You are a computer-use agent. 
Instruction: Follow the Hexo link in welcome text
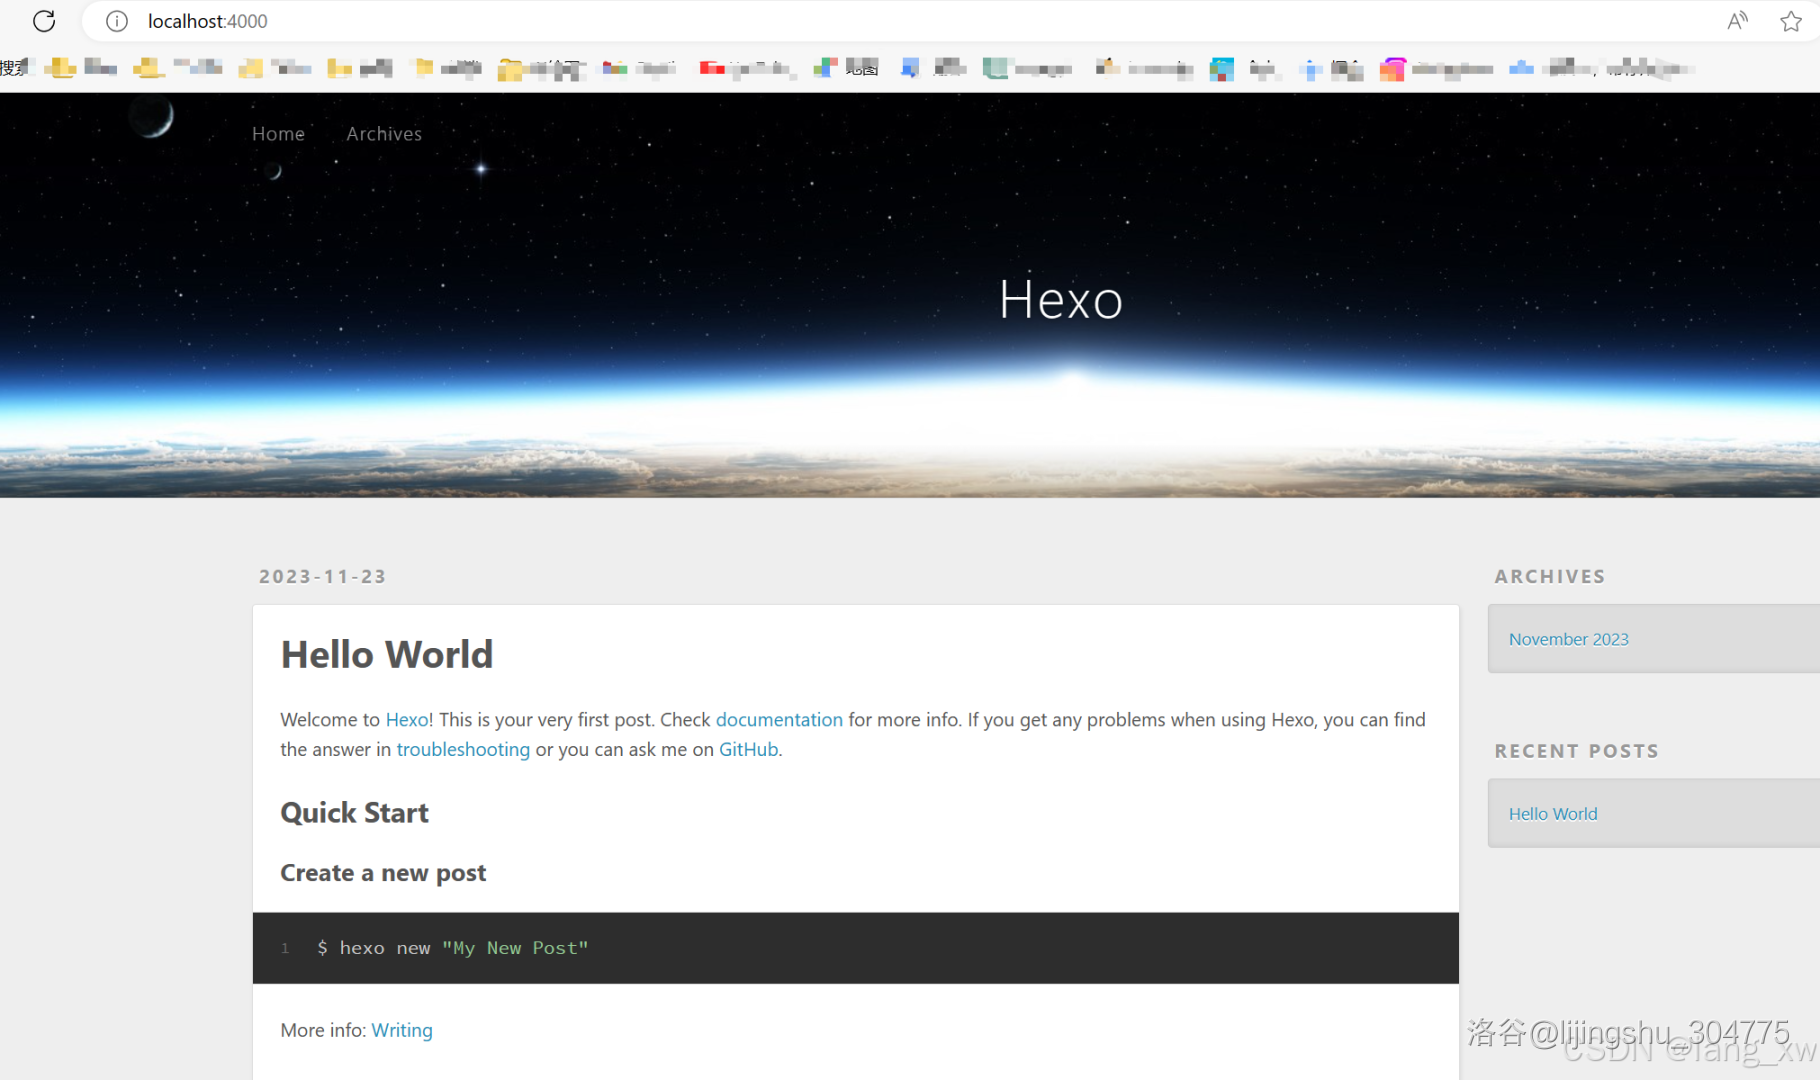tap(407, 719)
